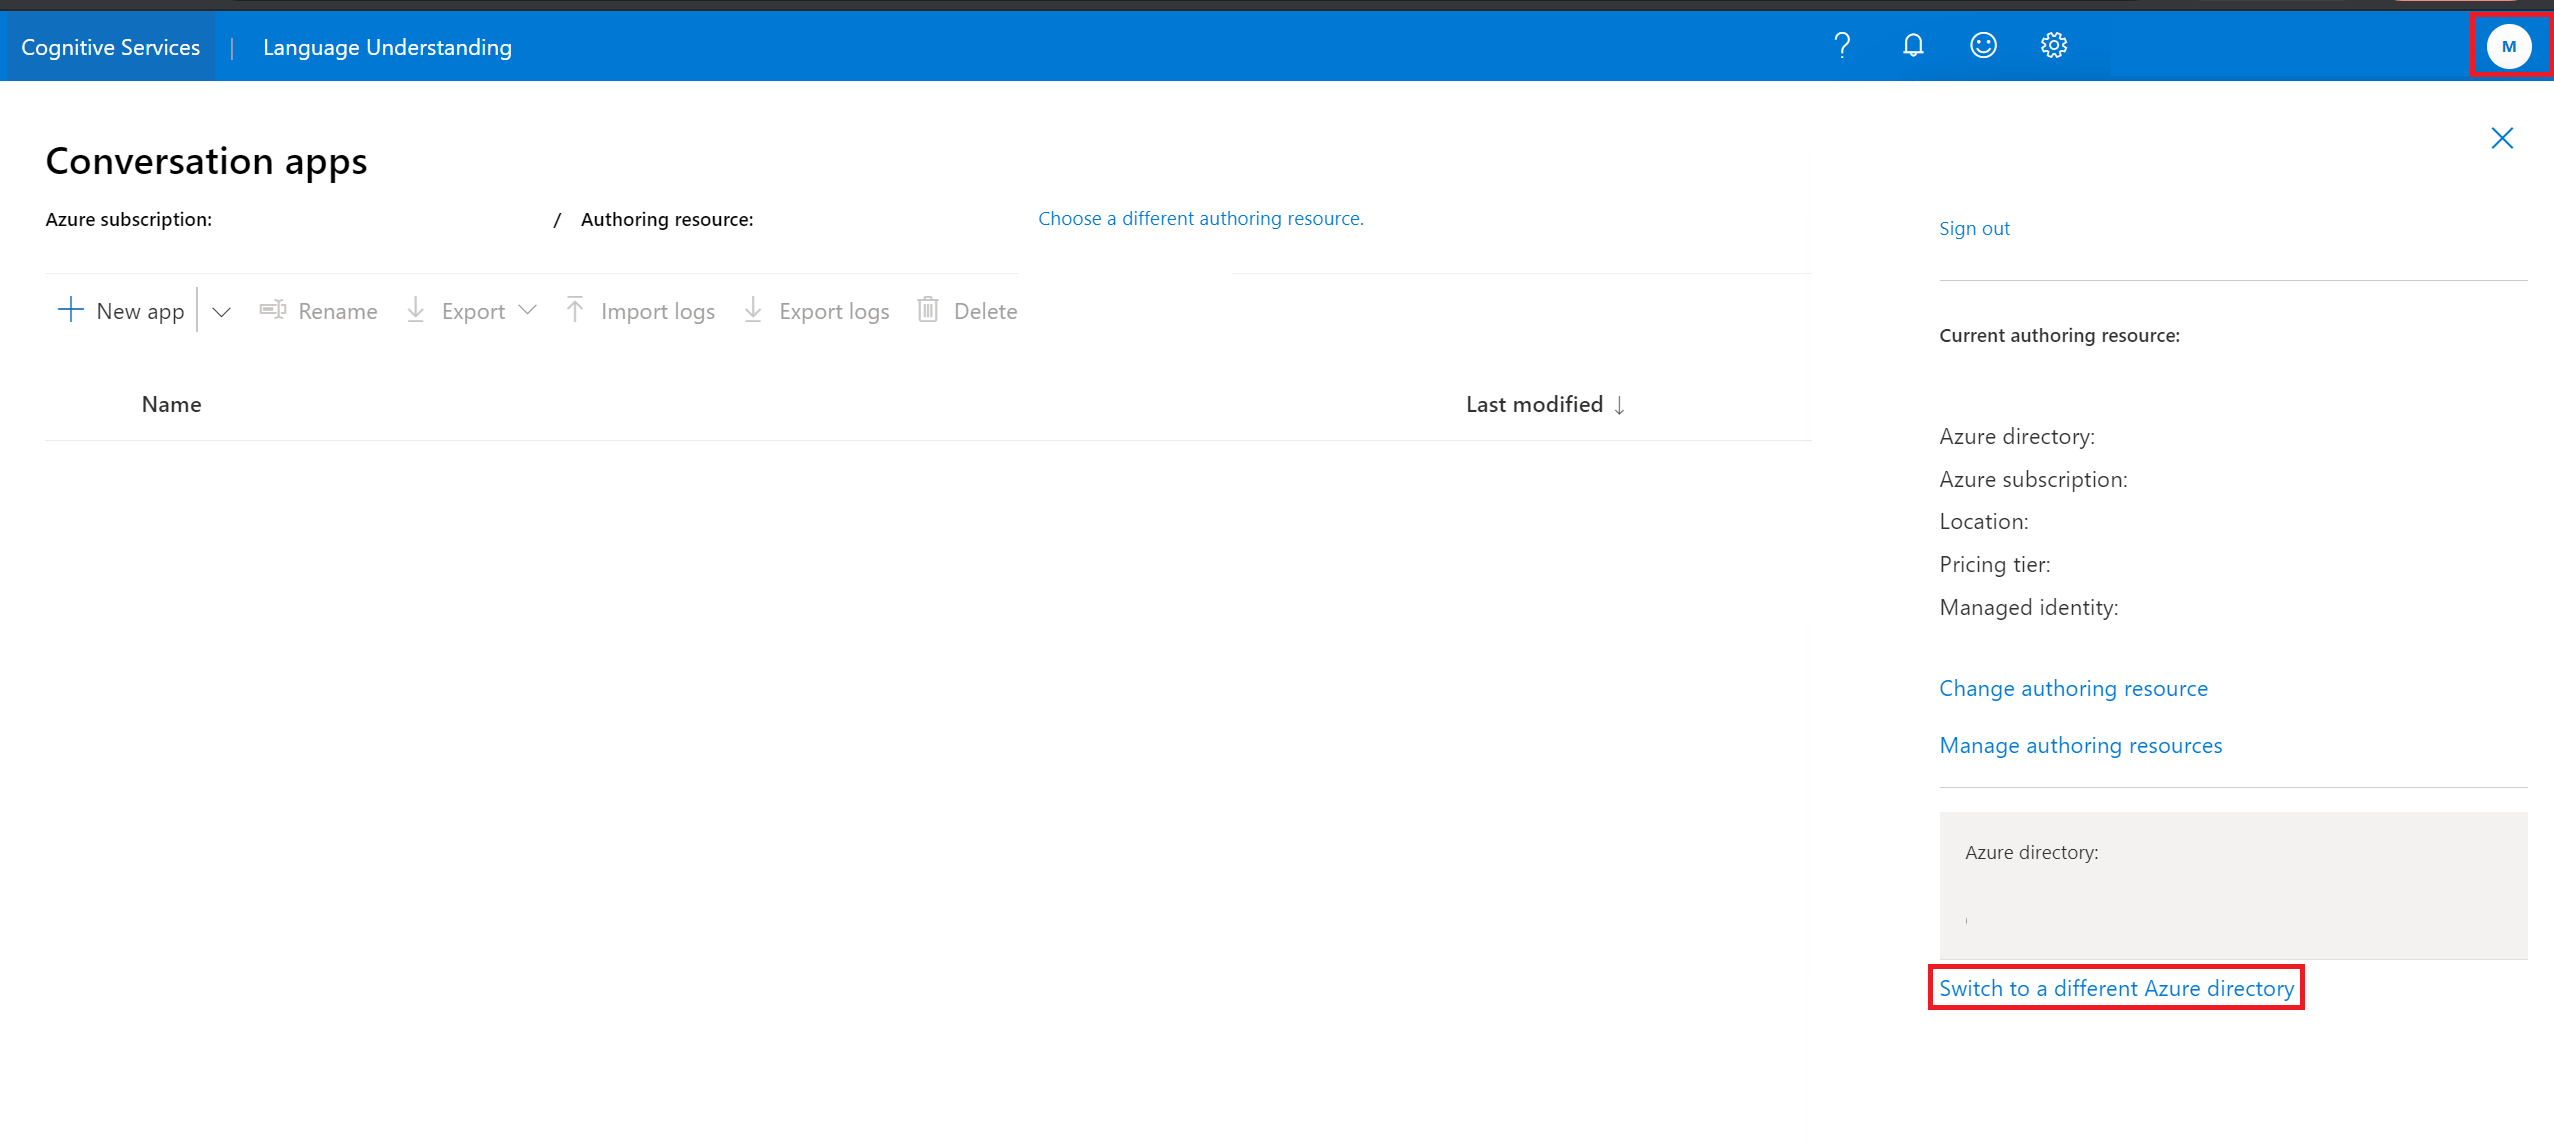This screenshot has height=1144, width=2554.
Task: Click Import logs in toolbar
Action: [640, 311]
